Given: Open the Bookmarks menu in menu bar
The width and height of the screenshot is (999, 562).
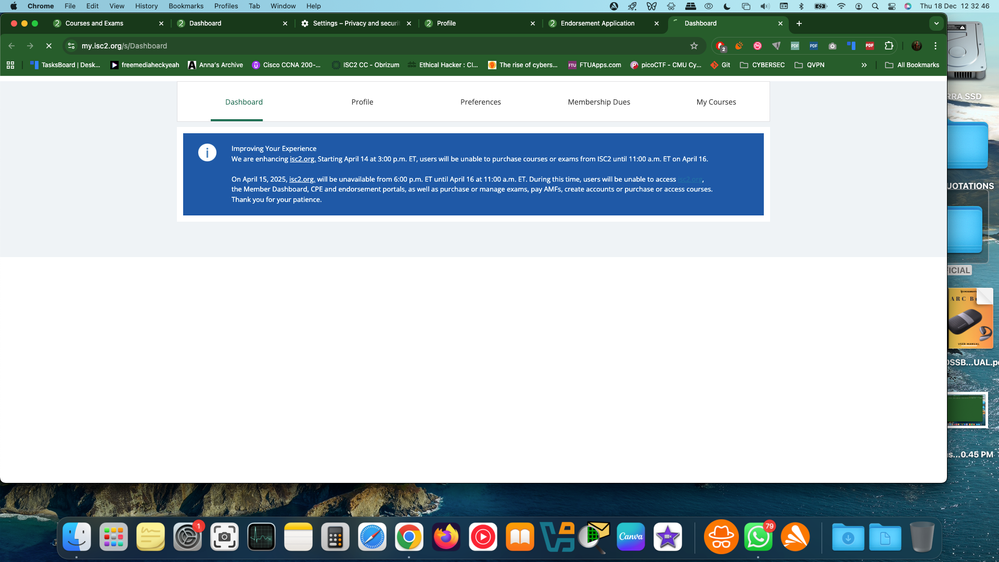Looking at the screenshot, I should (185, 6).
